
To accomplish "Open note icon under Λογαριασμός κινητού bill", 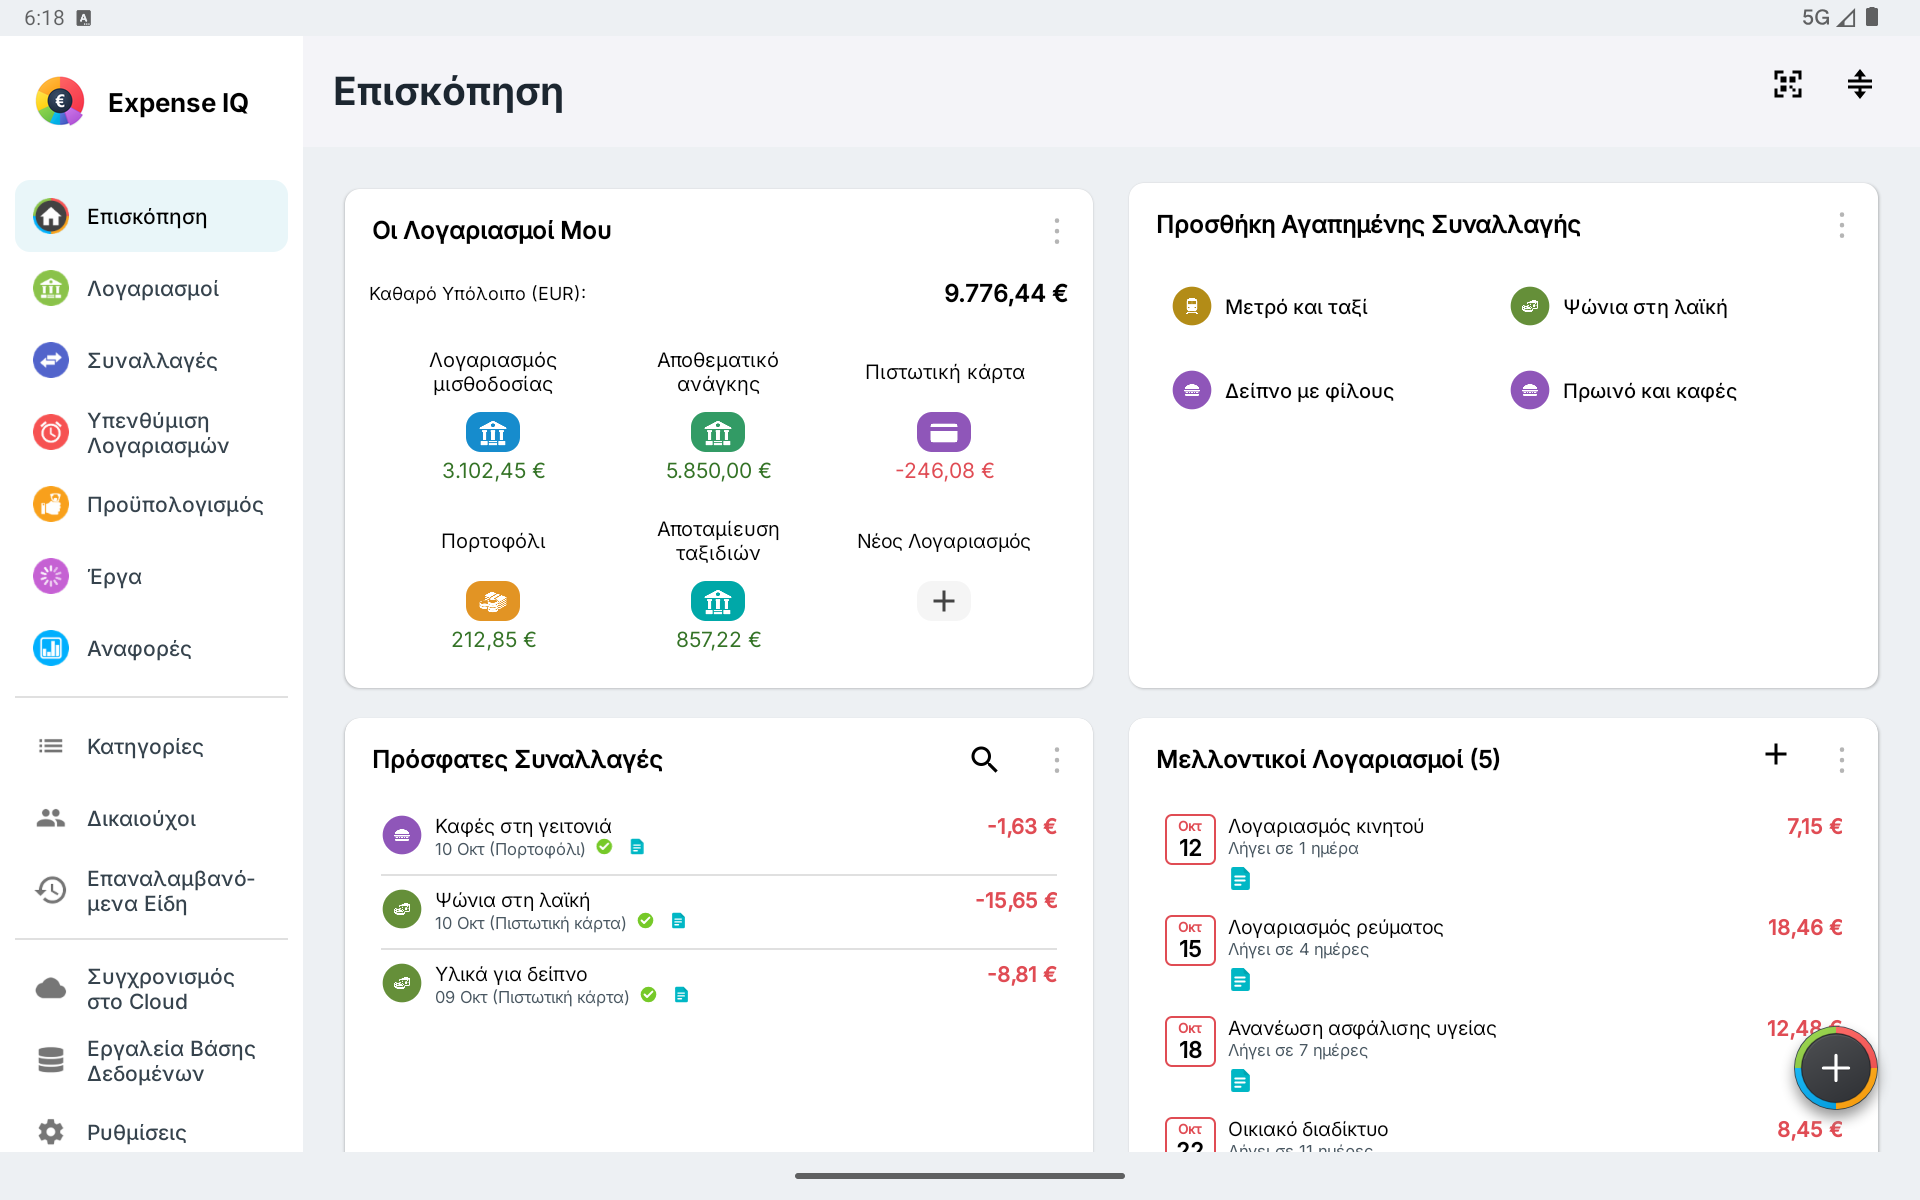I will pos(1240,879).
